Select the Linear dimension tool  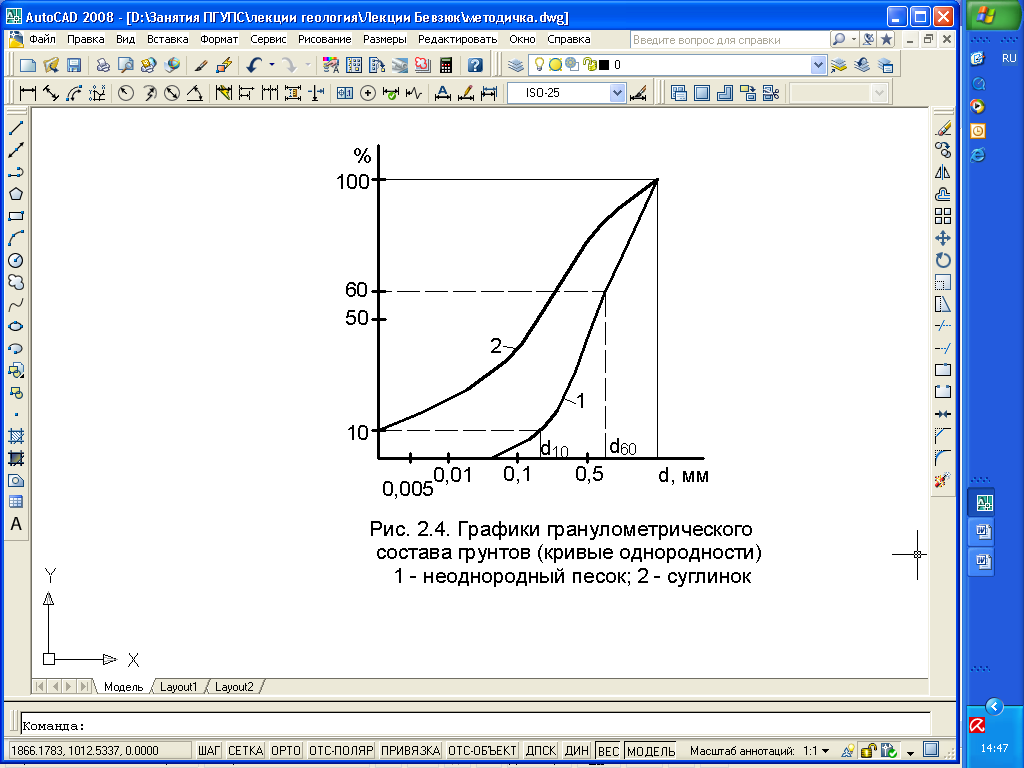27,93
